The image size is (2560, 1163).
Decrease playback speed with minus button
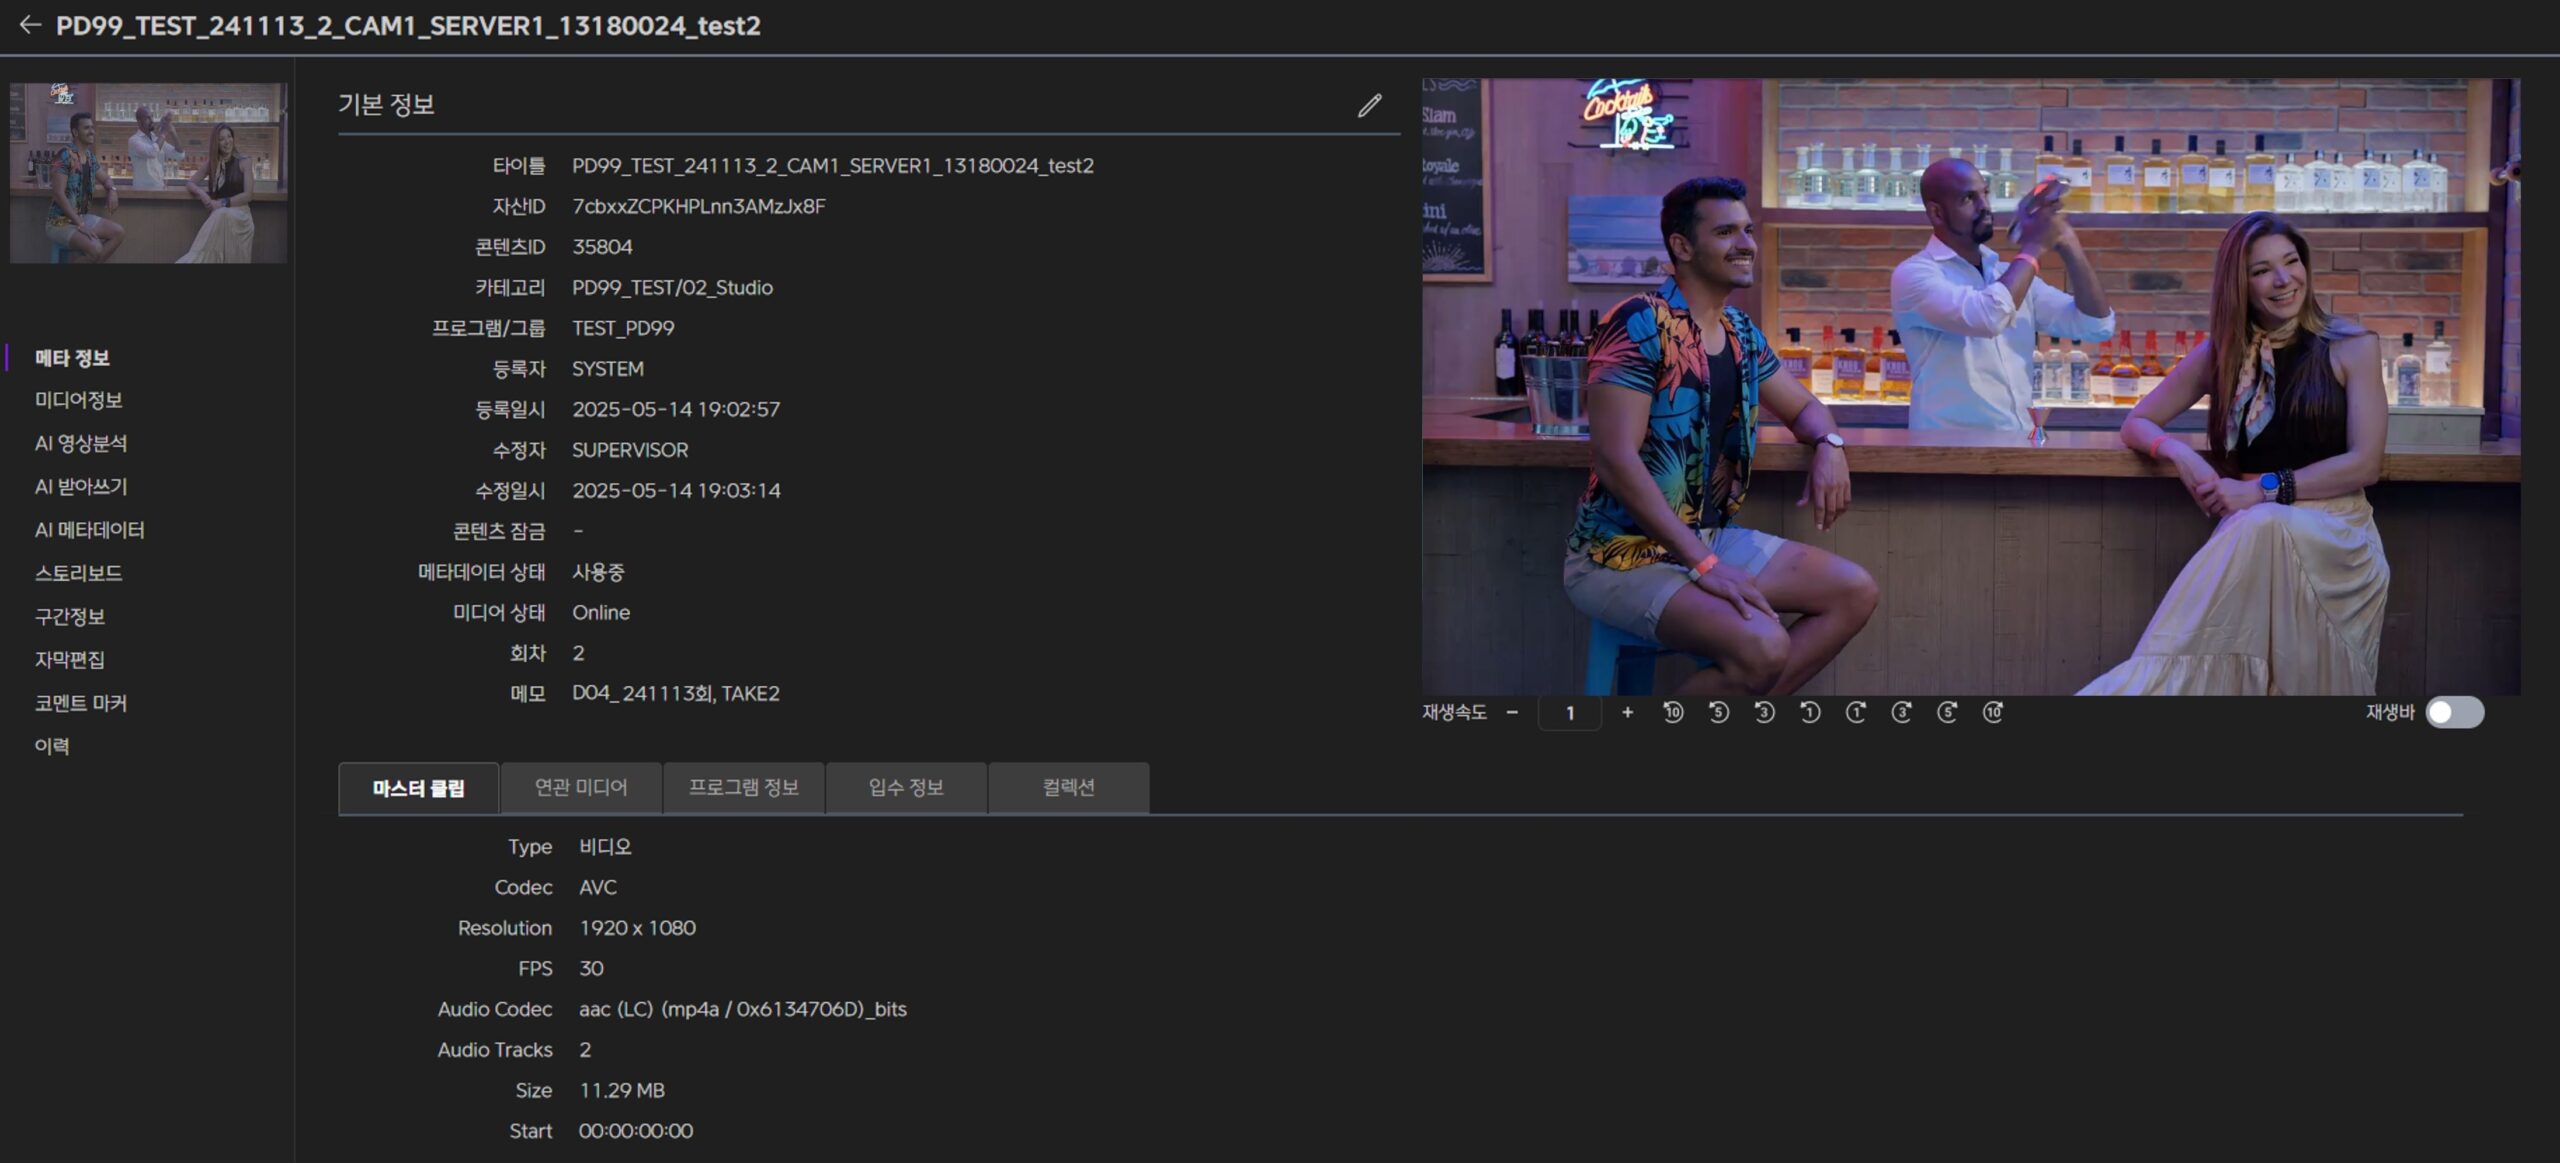click(x=1512, y=712)
